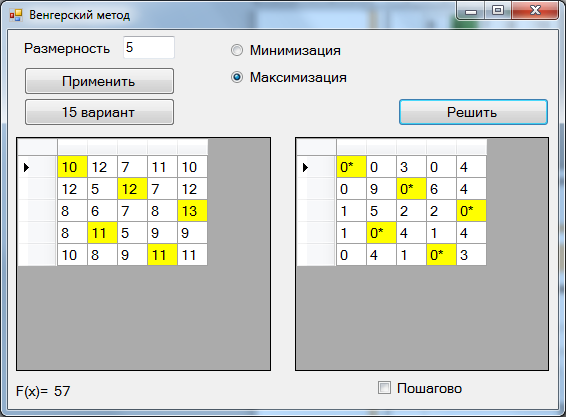Enable the Пошагово checkbox

coord(384,388)
